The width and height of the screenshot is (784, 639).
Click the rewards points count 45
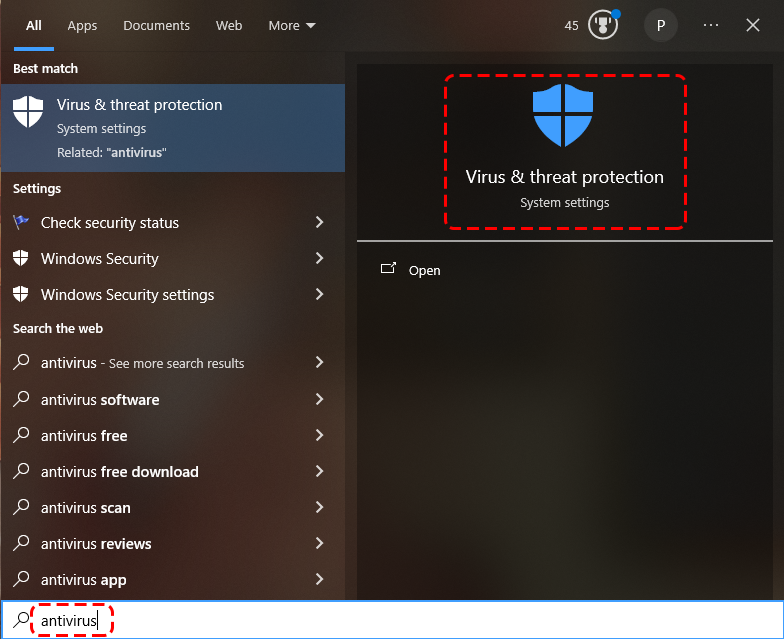pyautogui.click(x=572, y=26)
